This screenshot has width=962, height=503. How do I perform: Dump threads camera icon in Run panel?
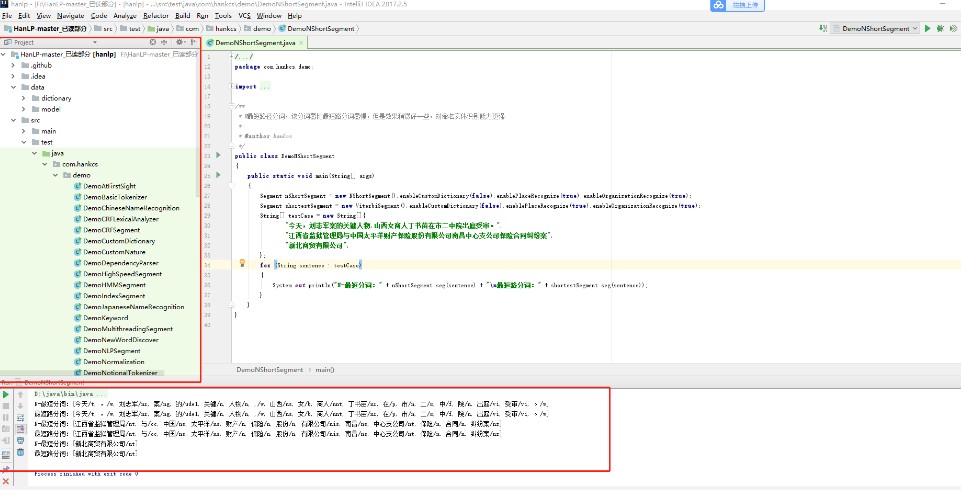click(6, 429)
